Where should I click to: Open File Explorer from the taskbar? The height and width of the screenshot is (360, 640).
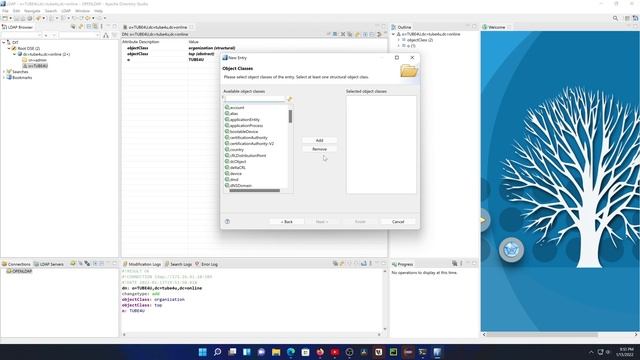pos(276,352)
